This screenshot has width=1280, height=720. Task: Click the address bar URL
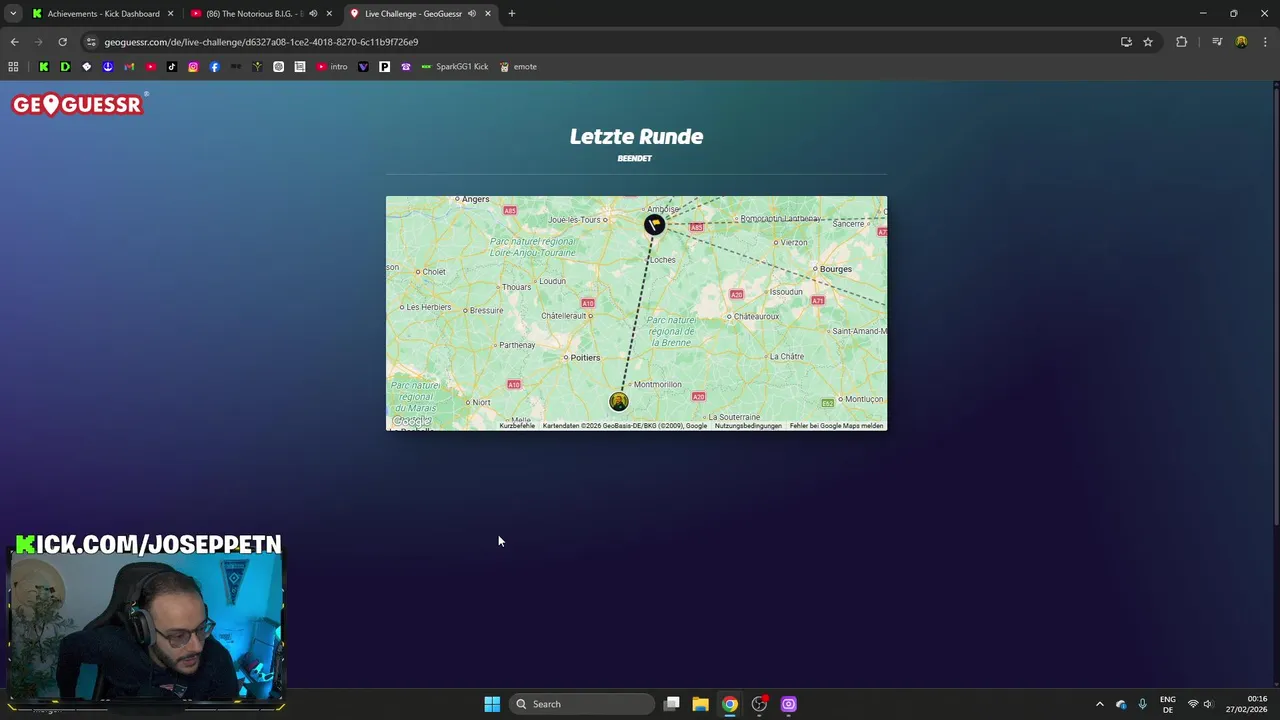[261, 42]
